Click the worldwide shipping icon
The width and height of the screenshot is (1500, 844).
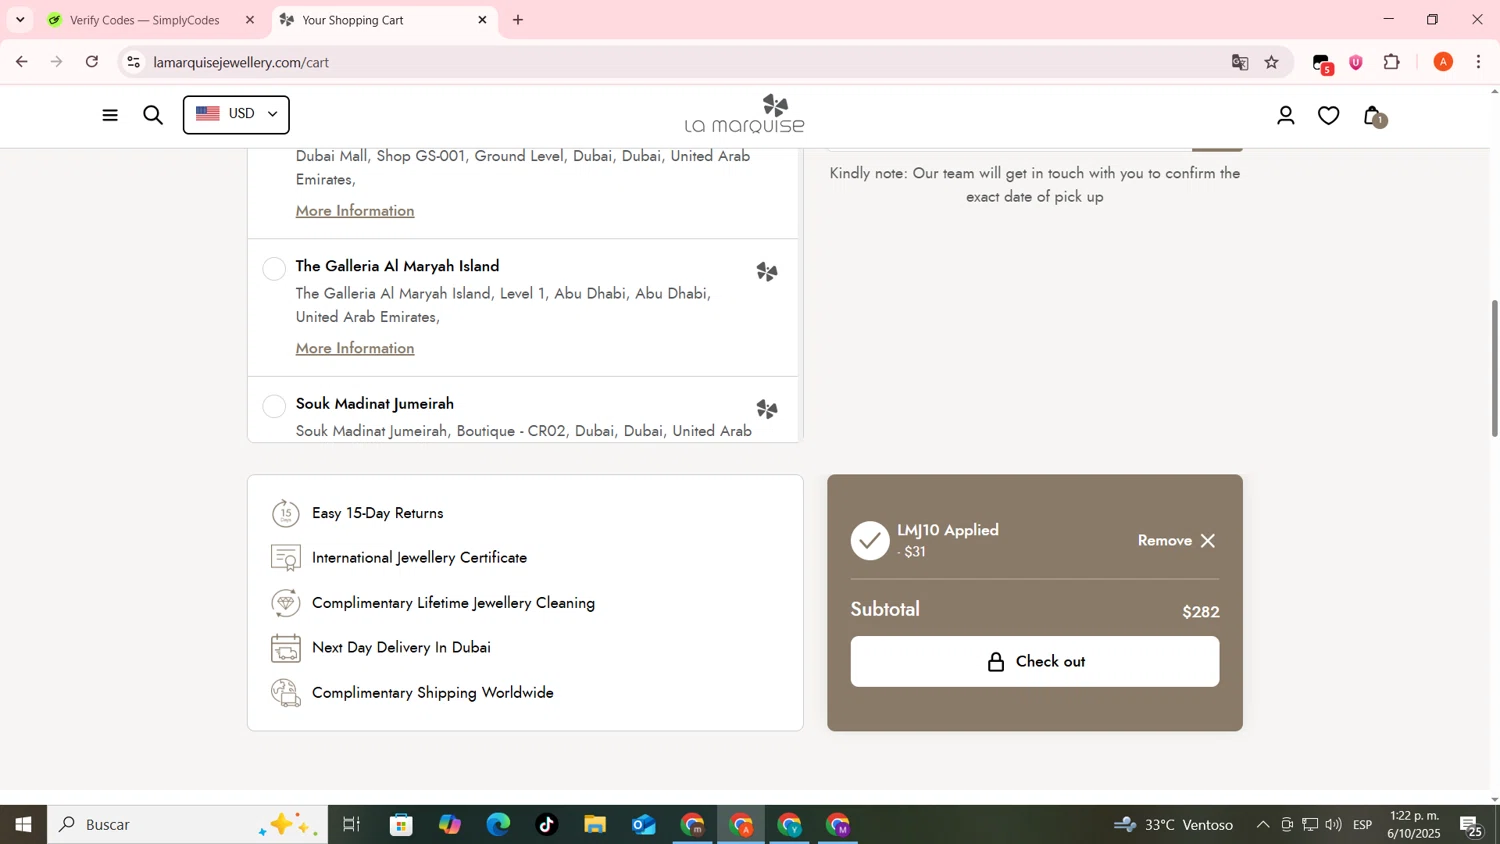tap(286, 693)
